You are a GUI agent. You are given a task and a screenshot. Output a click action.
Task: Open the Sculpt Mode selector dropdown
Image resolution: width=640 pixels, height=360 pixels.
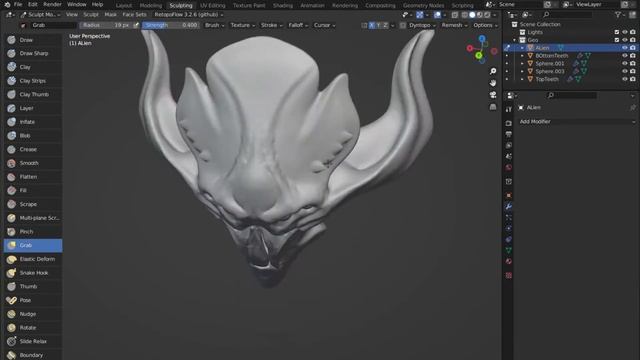pos(40,15)
